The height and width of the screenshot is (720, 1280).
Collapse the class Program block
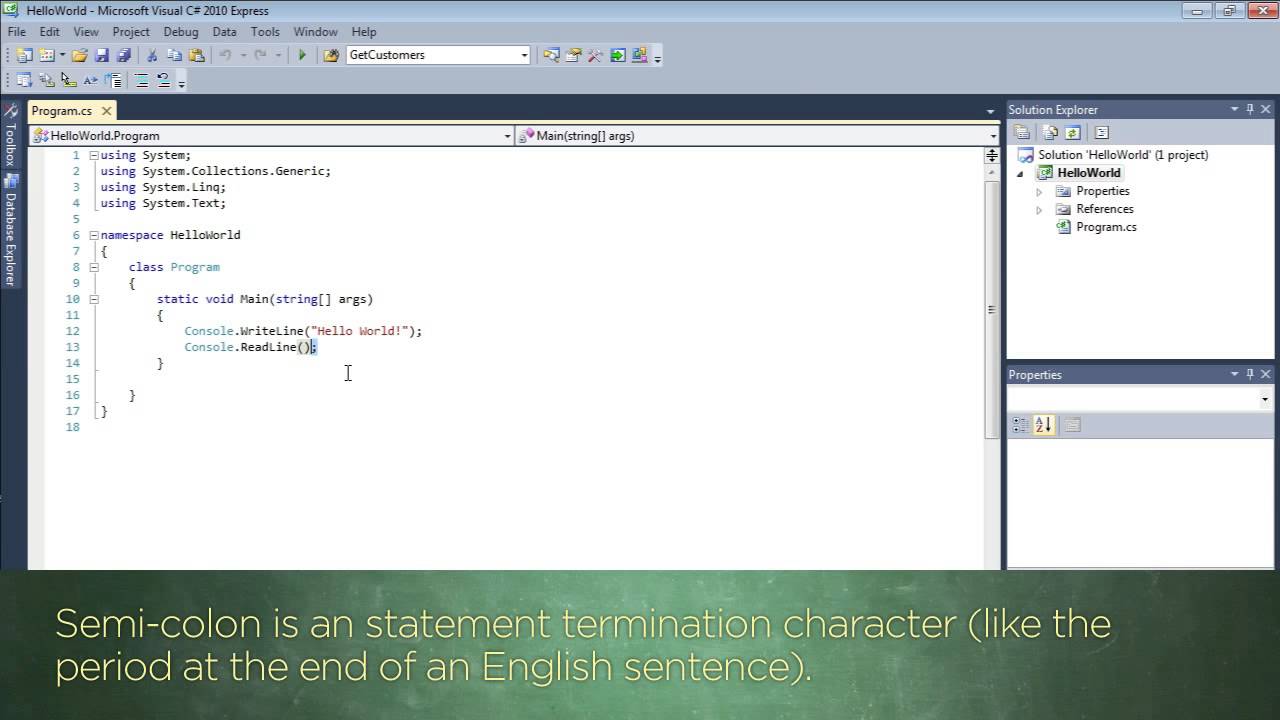[93, 267]
